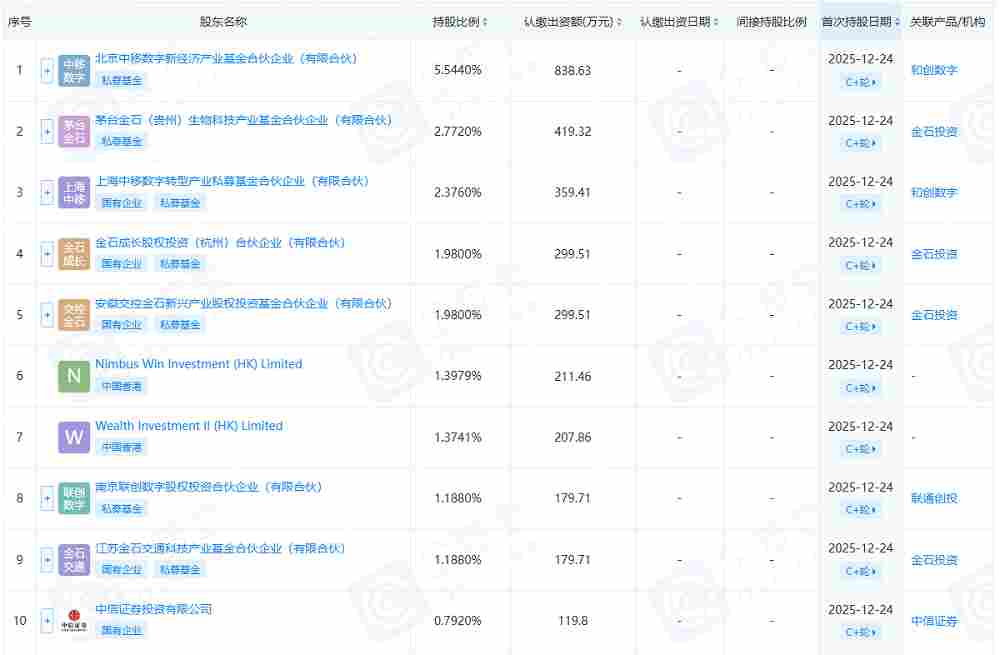
Task: Select the 上海中移 shareholder avatar icon
Action: [x=71, y=192]
